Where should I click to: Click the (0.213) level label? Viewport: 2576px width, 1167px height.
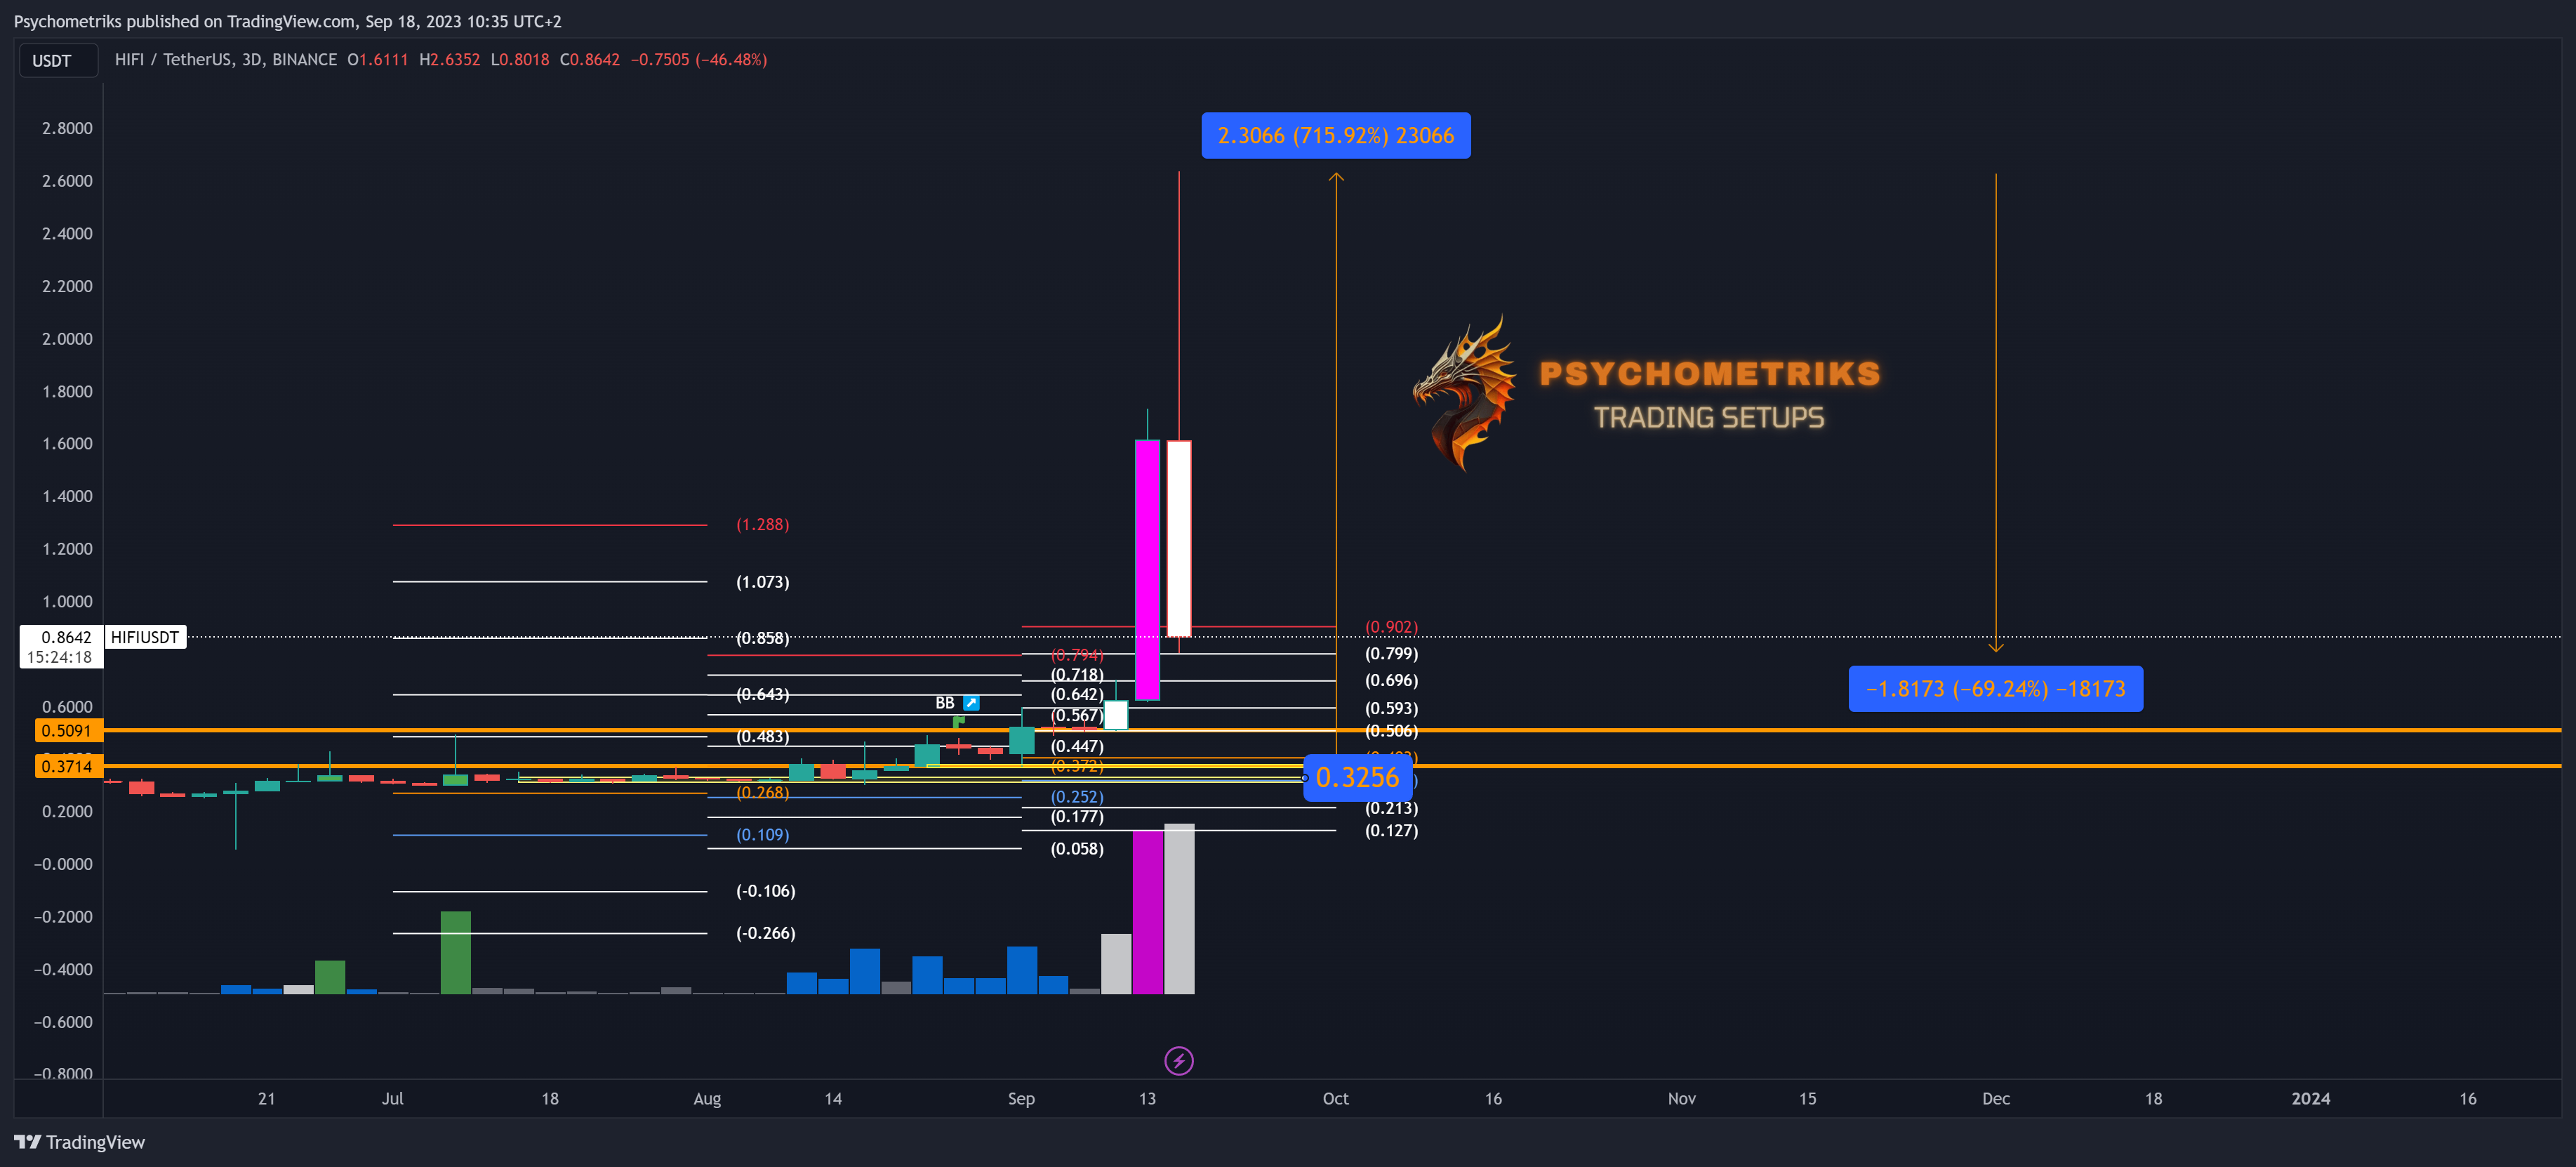(1392, 808)
